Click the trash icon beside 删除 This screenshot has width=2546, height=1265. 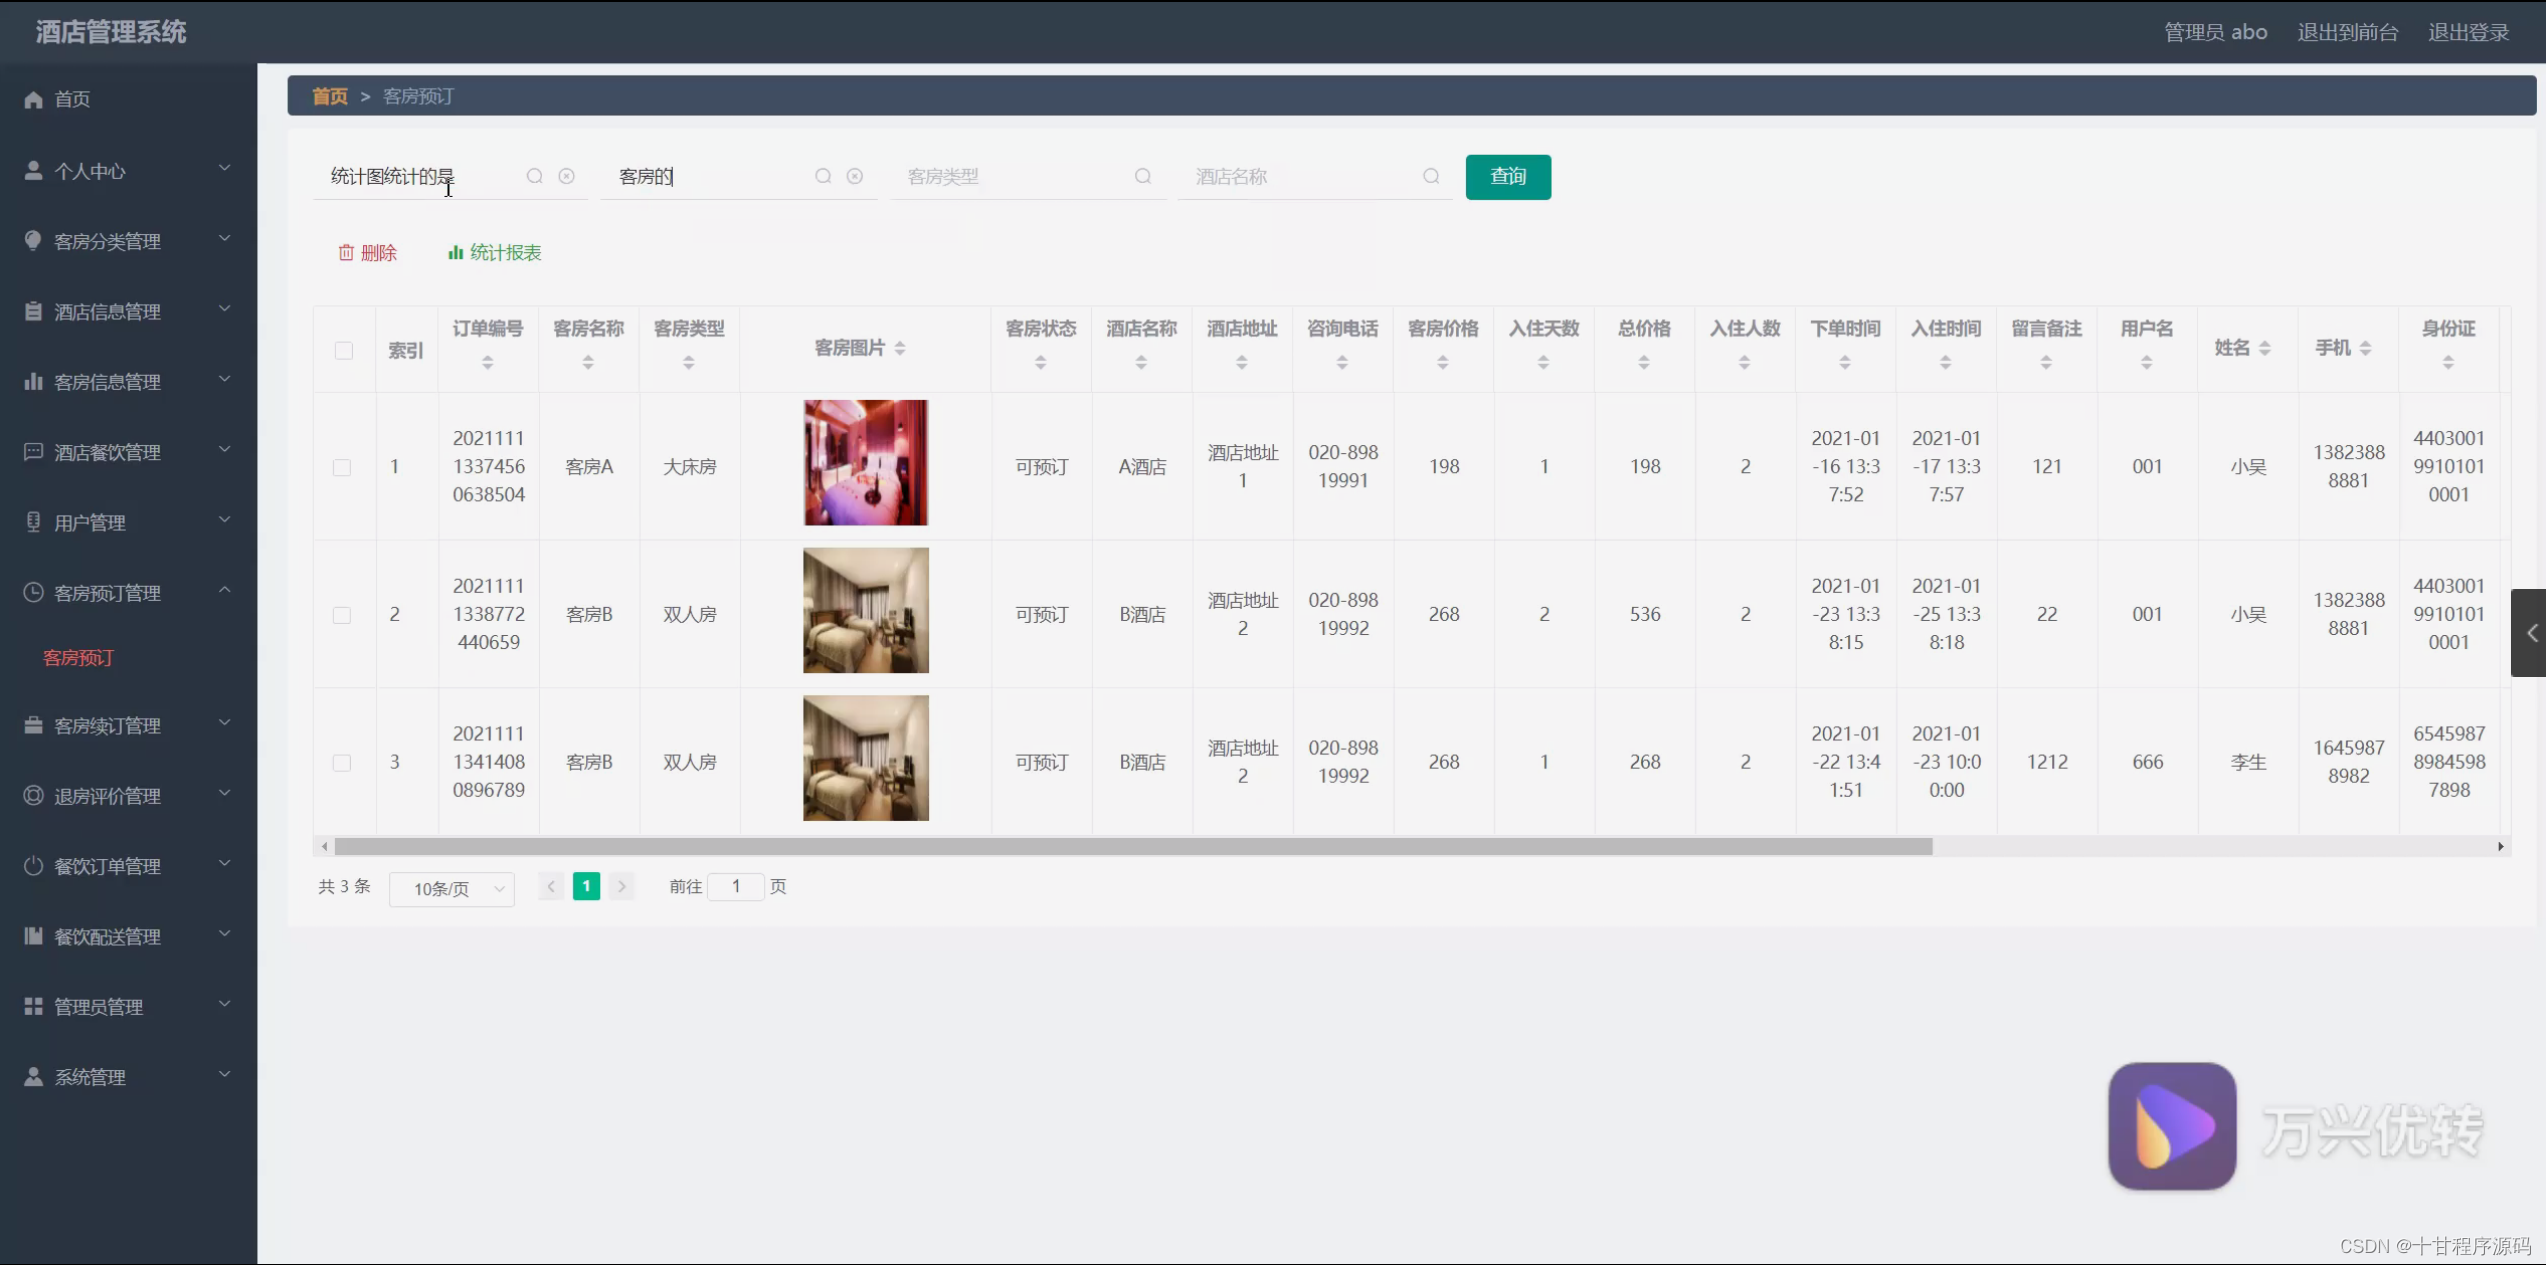[x=346, y=253]
